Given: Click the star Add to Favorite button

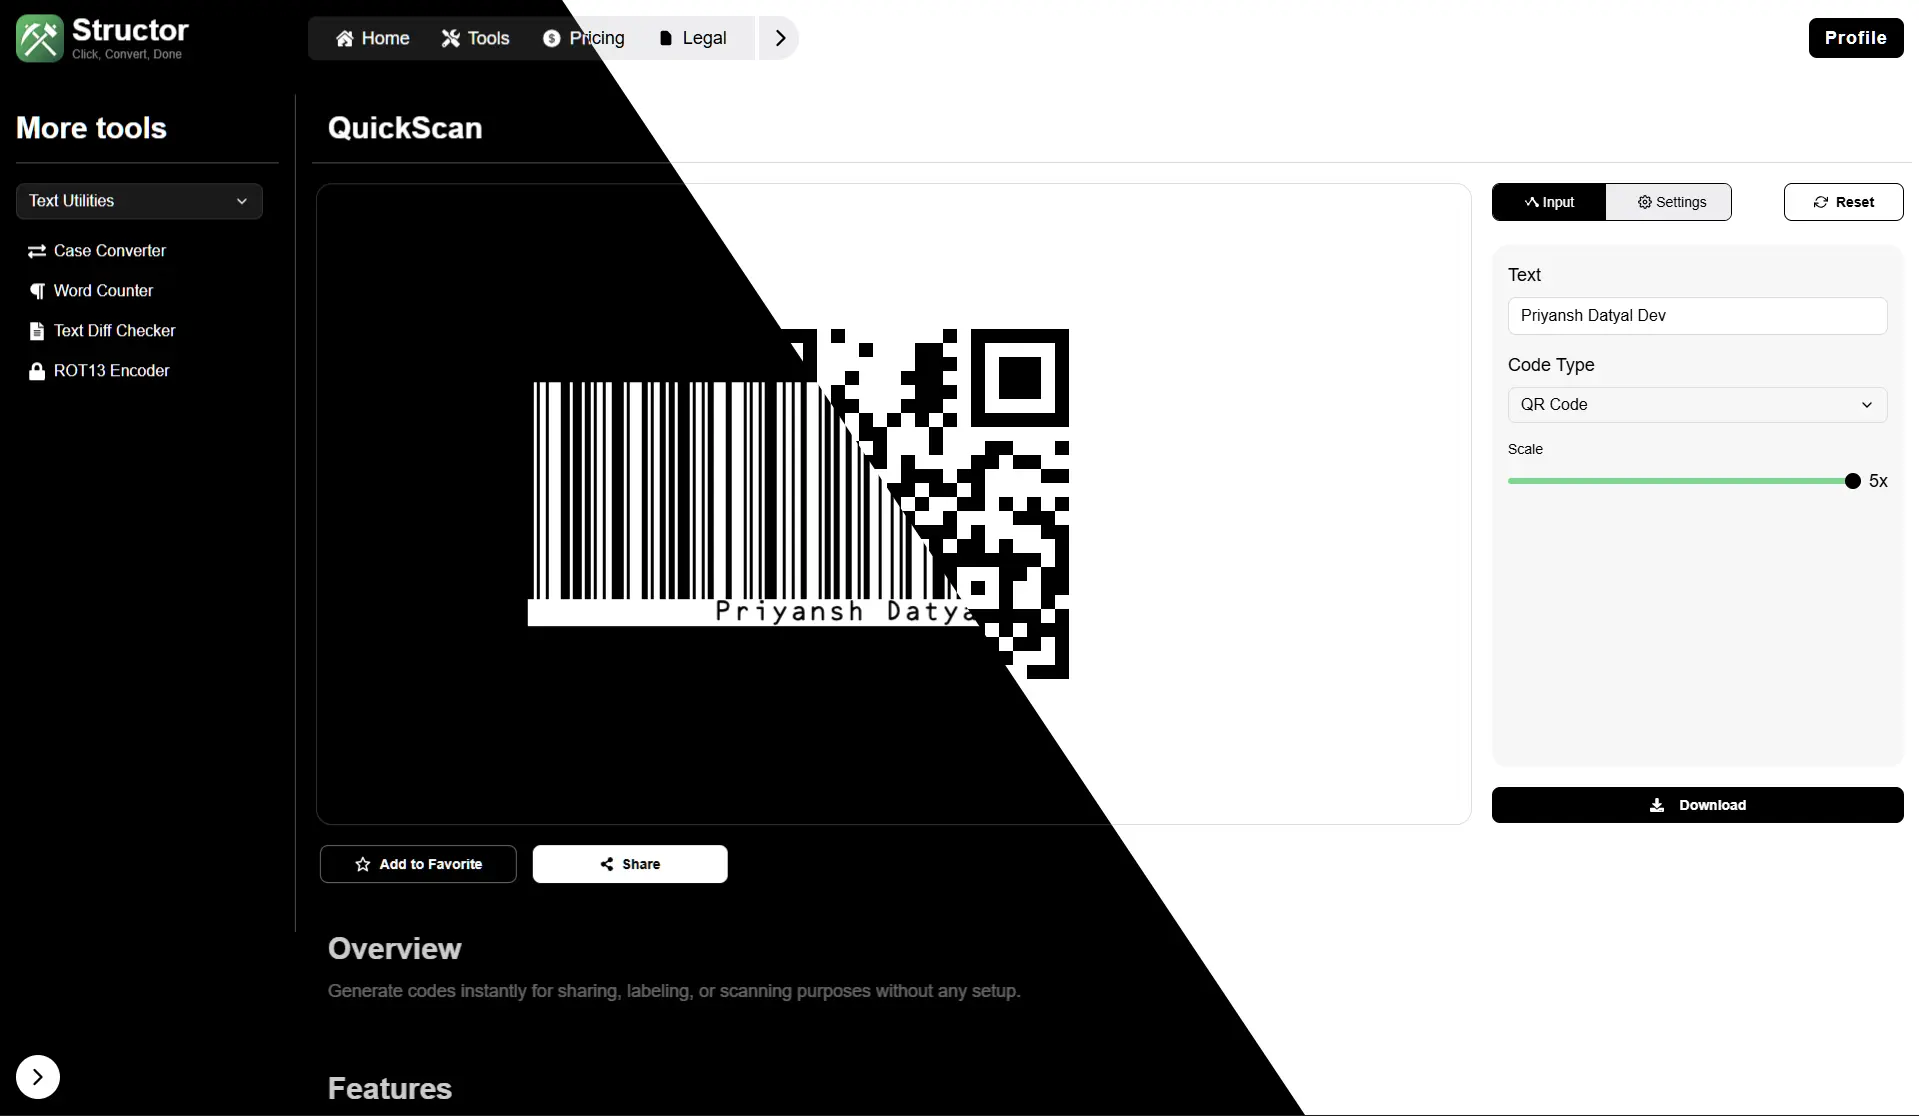Looking at the screenshot, I should (x=418, y=864).
